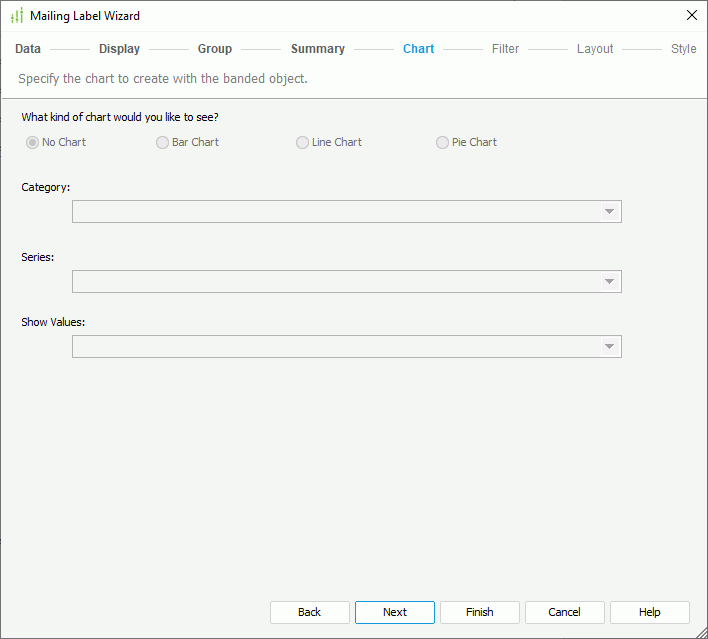Open Help for the wizard

(x=650, y=612)
